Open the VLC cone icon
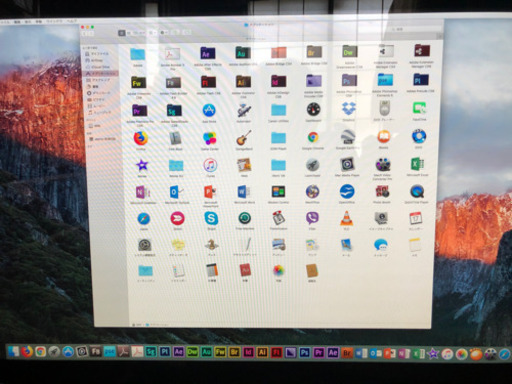Viewport: 512px width, 384px height. pos(347,218)
